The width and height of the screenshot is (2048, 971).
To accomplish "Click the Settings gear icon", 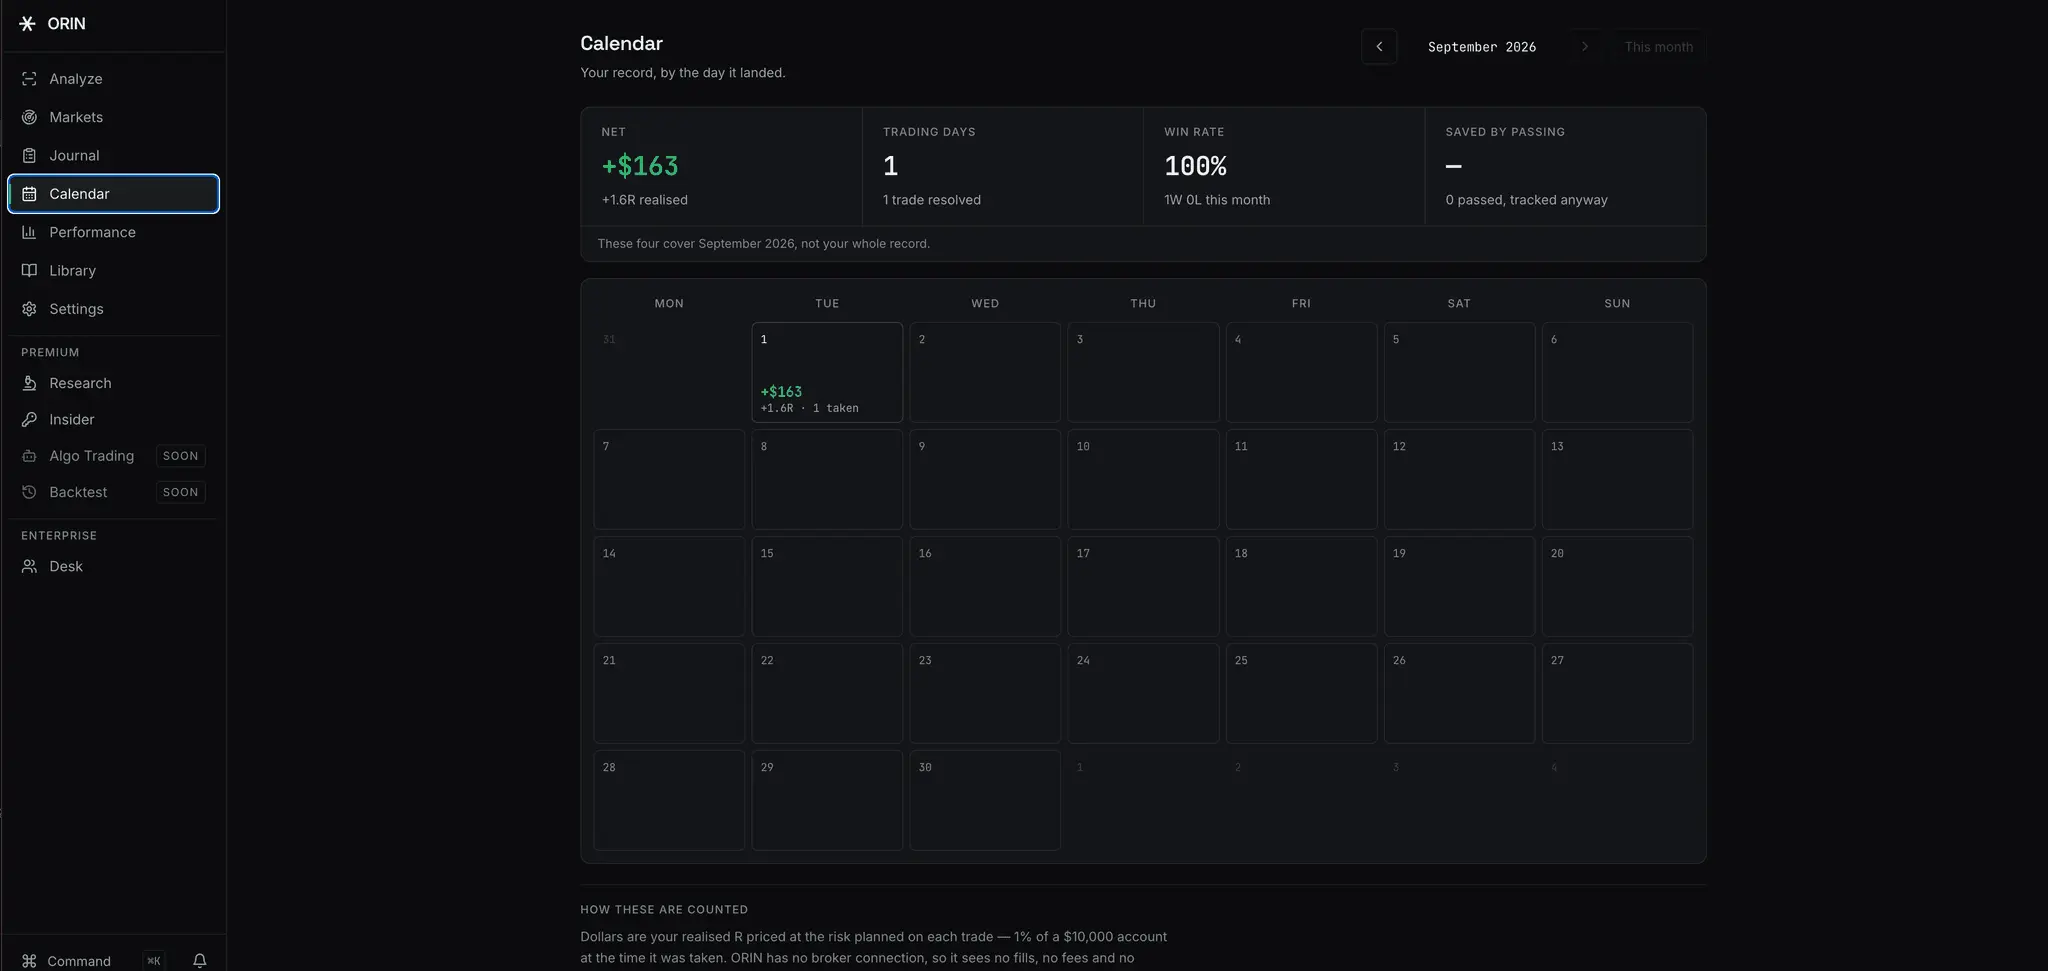I will (29, 309).
